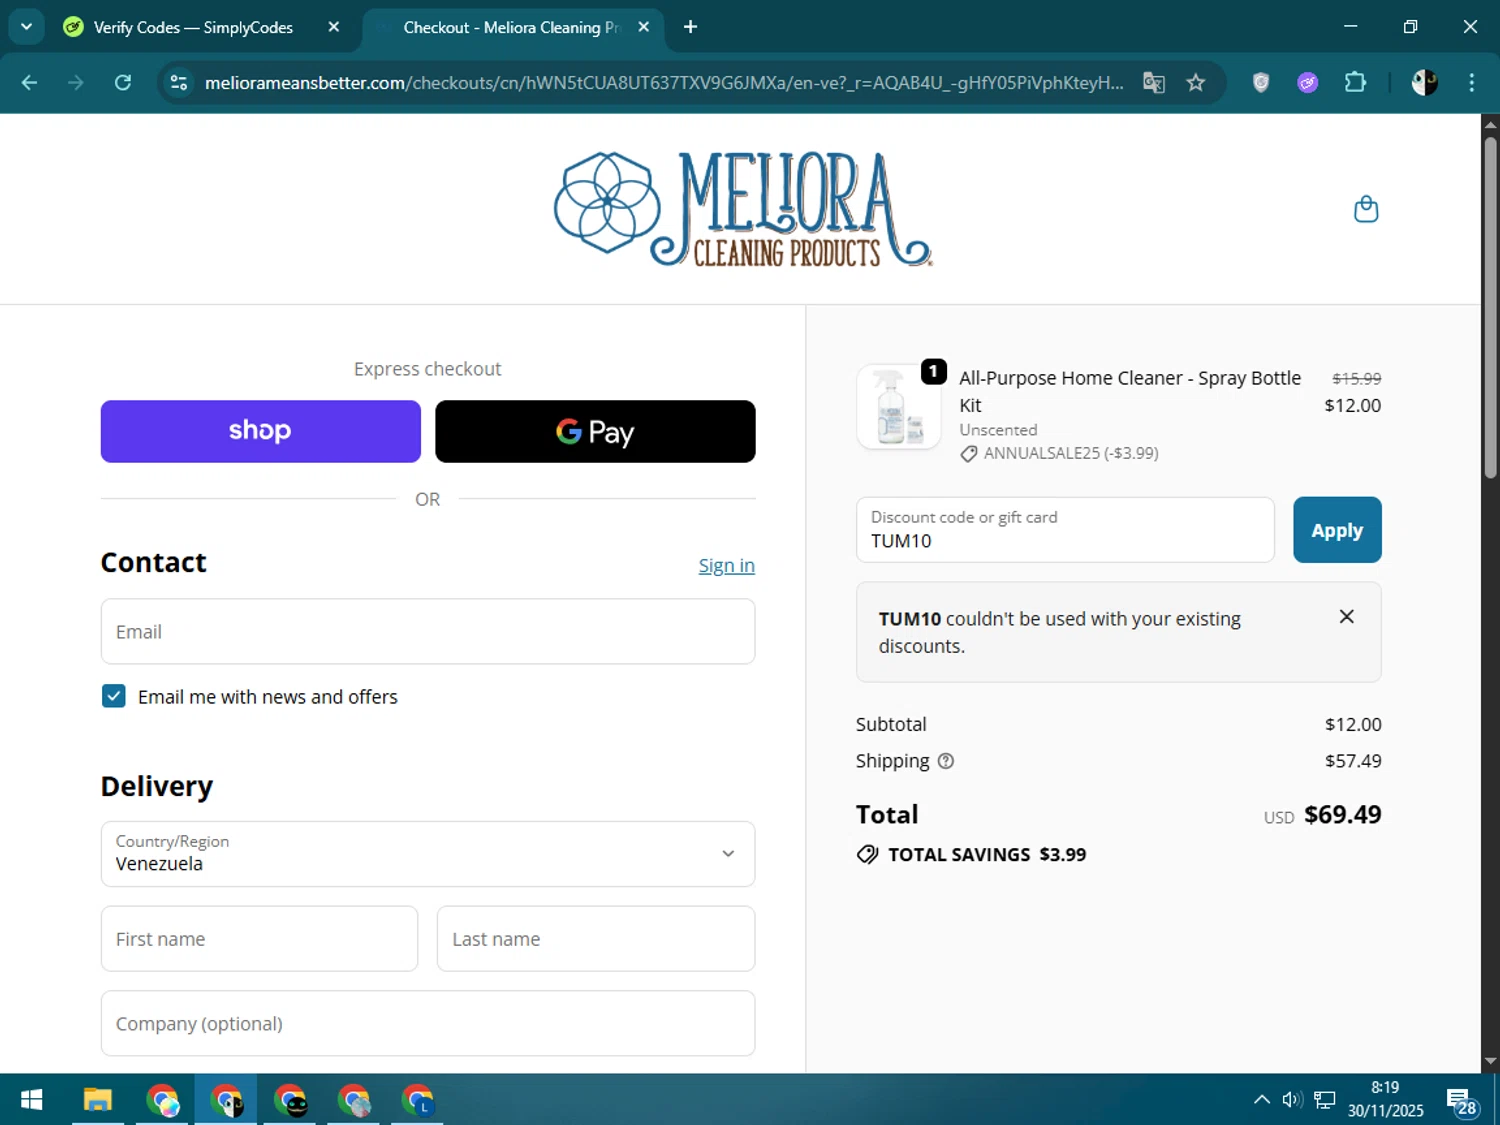Open the shopping bag cart icon
1500x1125 pixels.
pos(1366,209)
